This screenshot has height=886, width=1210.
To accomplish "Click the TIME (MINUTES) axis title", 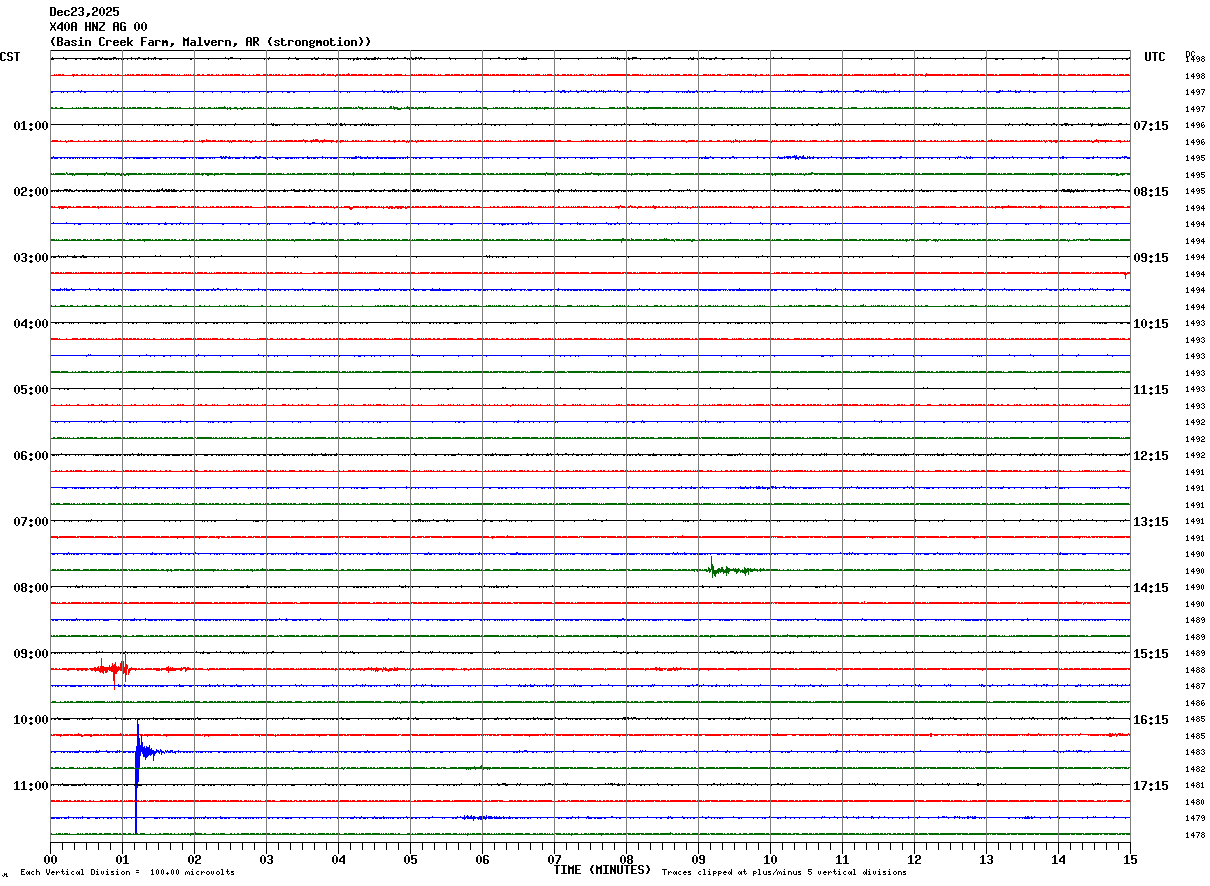I will (602, 870).
